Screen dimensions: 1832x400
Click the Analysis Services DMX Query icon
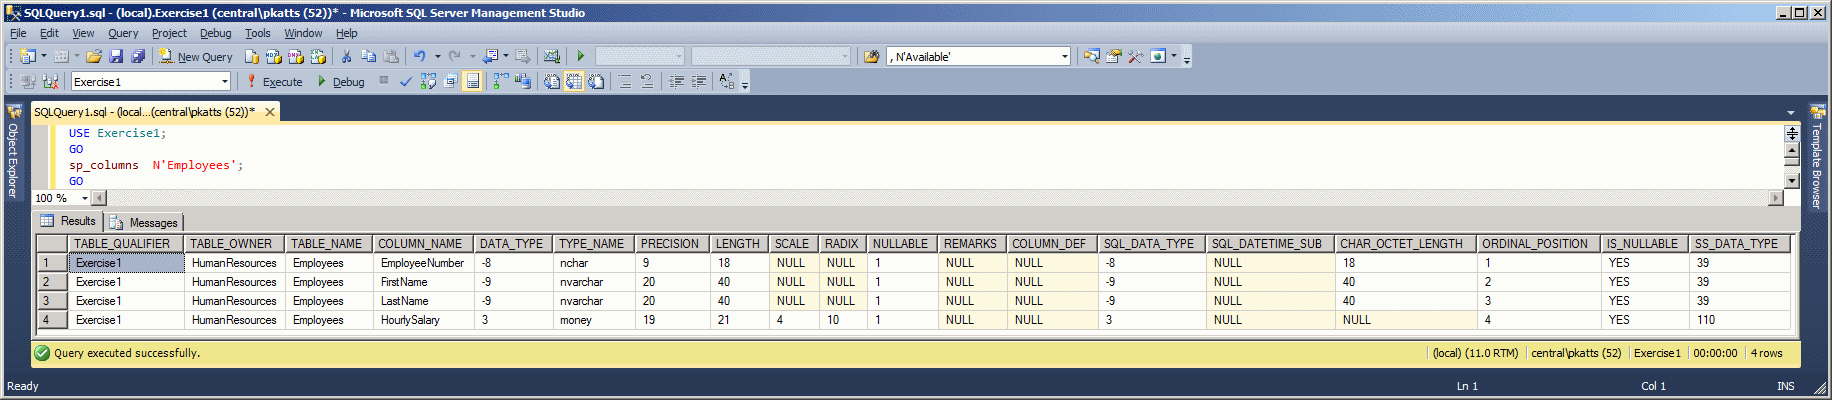click(296, 56)
